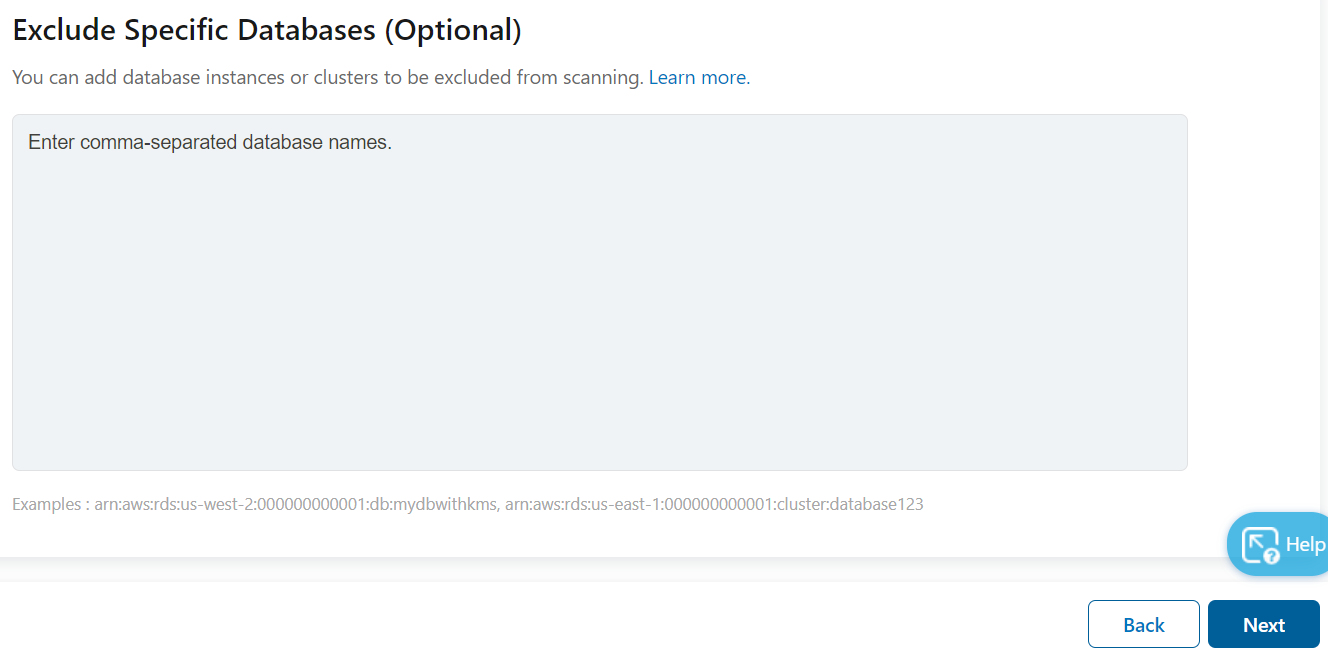Click Next to continue the wizard

[1263, 623]
